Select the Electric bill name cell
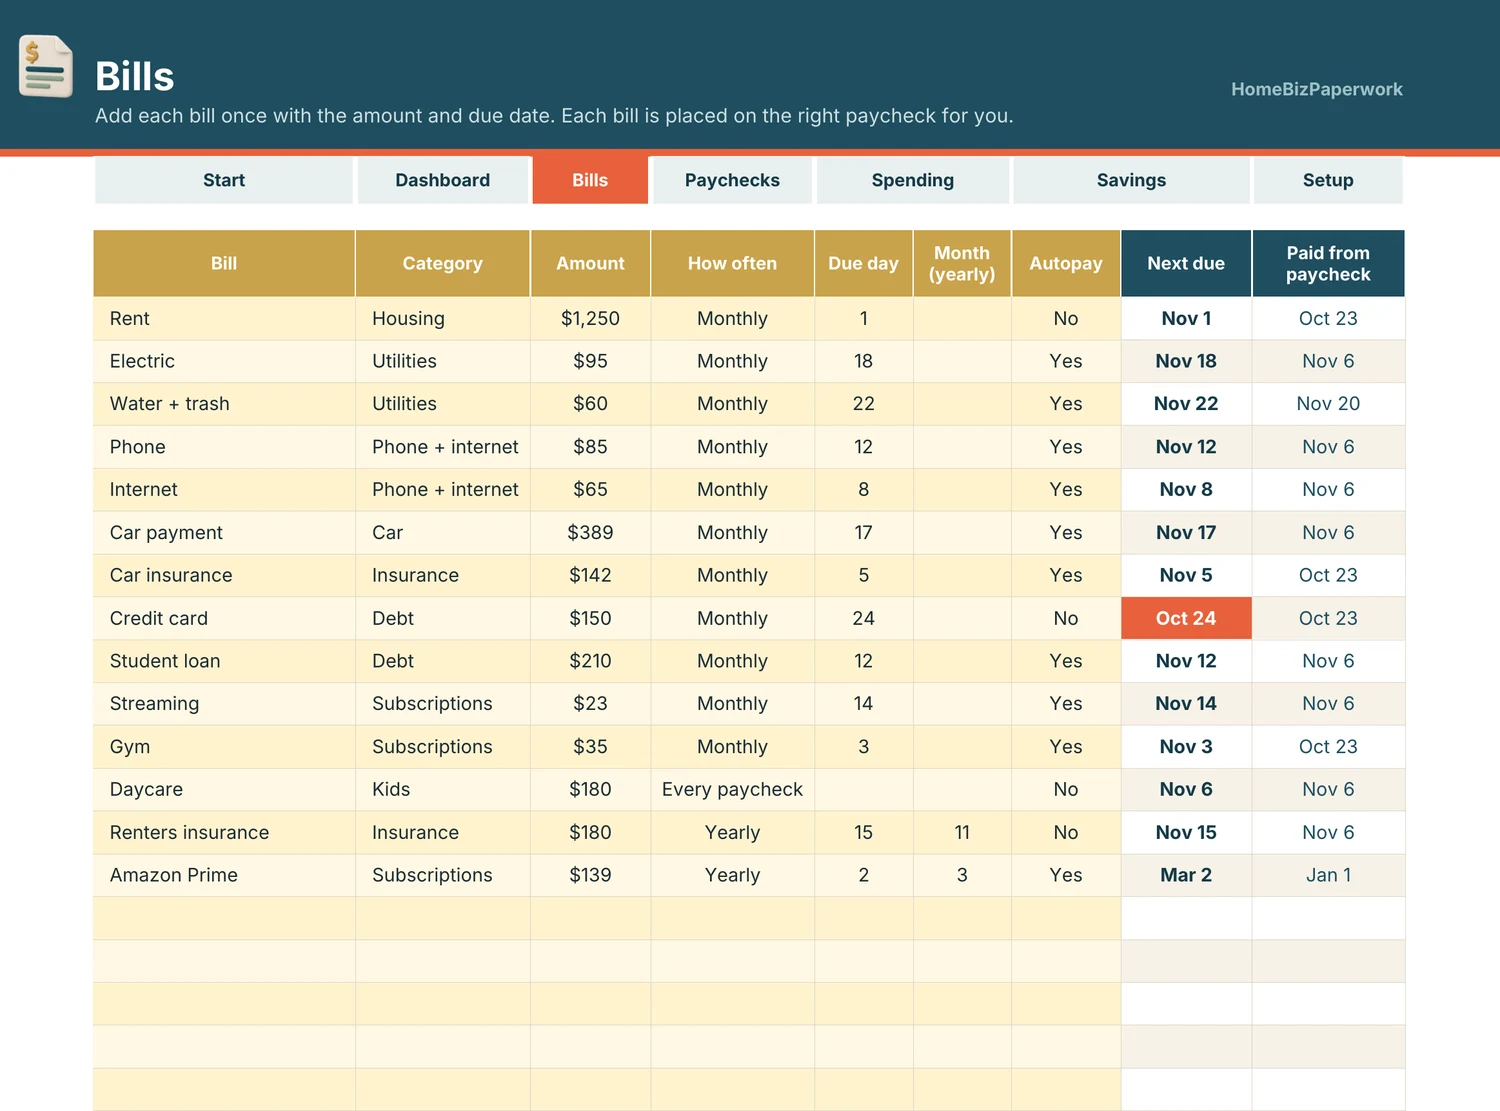The height and width of the screenshot is (1111, 1500). coord(224,361)
